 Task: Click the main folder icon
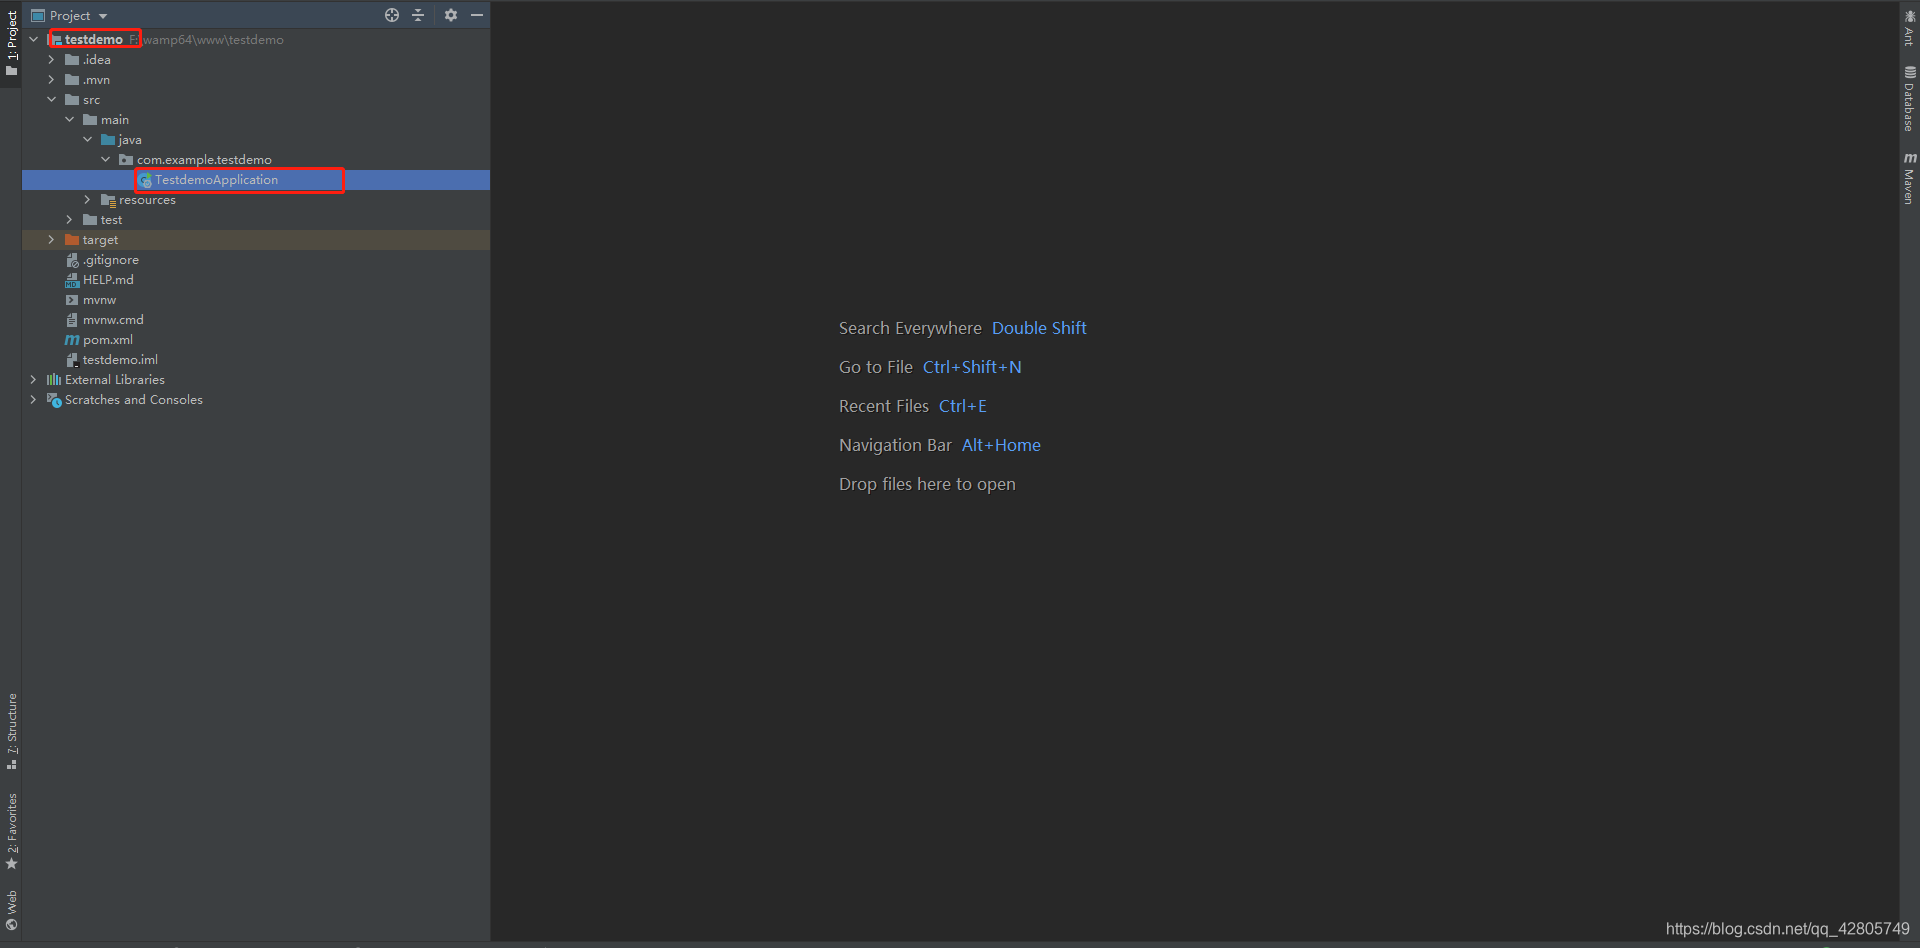click(90, 119)
